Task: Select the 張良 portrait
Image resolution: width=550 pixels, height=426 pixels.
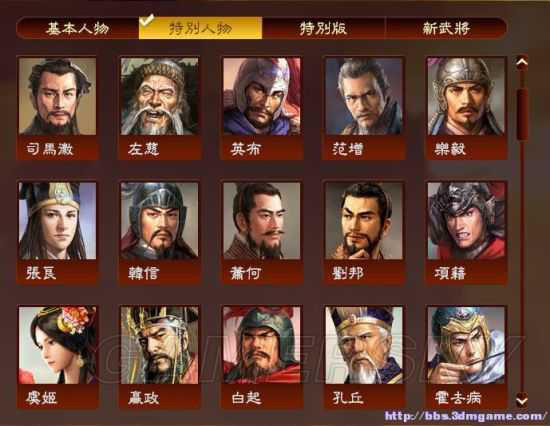Action: coord(58,221)
